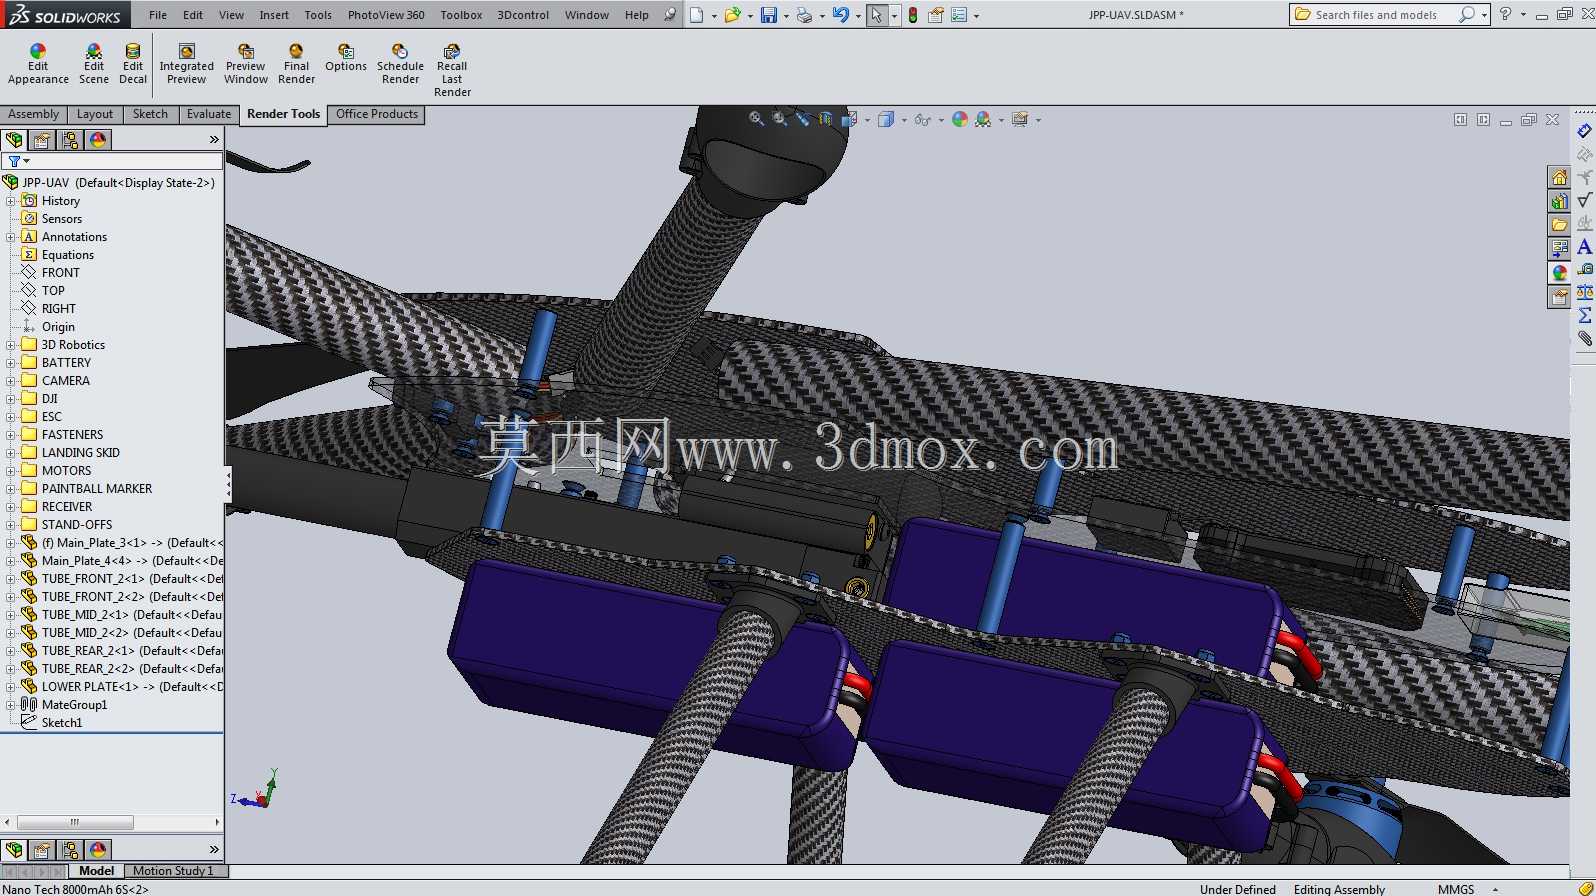Image resolution: width=1596 pixels, height=896 pixels.
Task: Select the LANDING SKID folder
Action: tap(80, 453)
